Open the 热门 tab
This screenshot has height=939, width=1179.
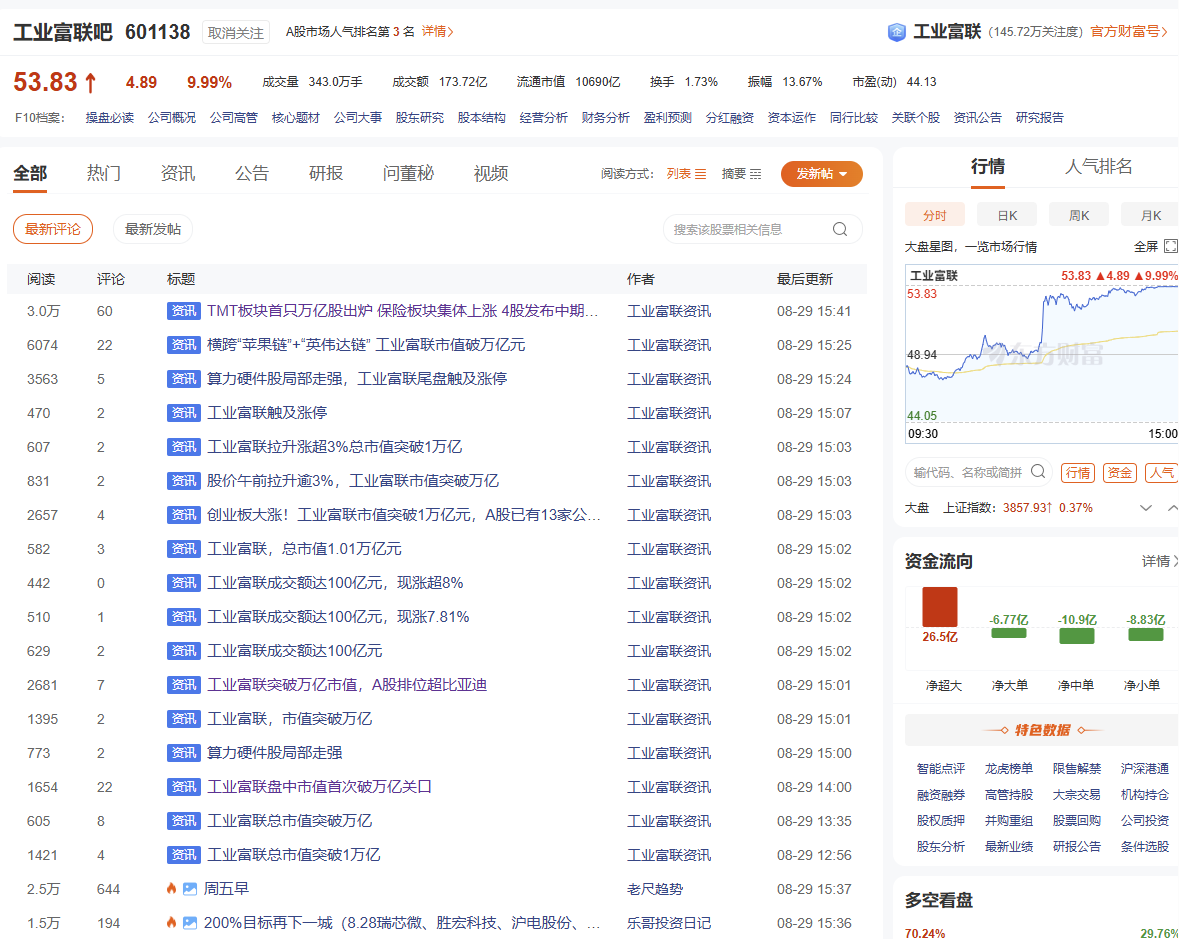pyautogui.click(x=104, y=174)
